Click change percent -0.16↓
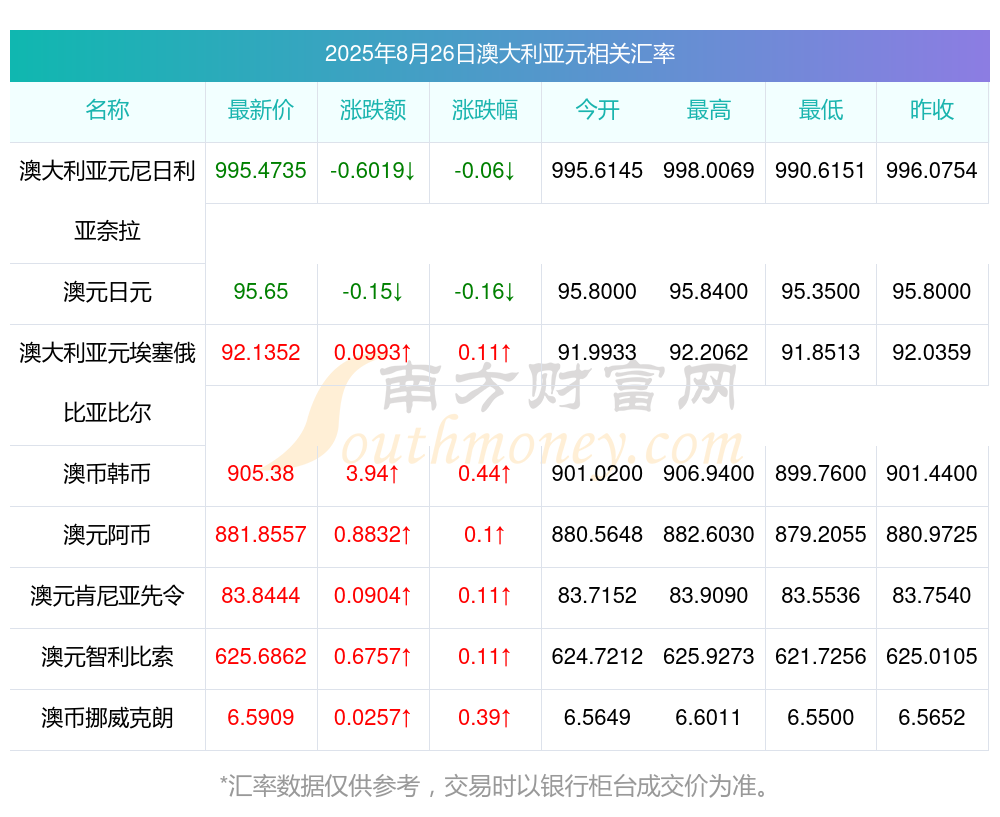1000x817 pixels. coord(485,292)
